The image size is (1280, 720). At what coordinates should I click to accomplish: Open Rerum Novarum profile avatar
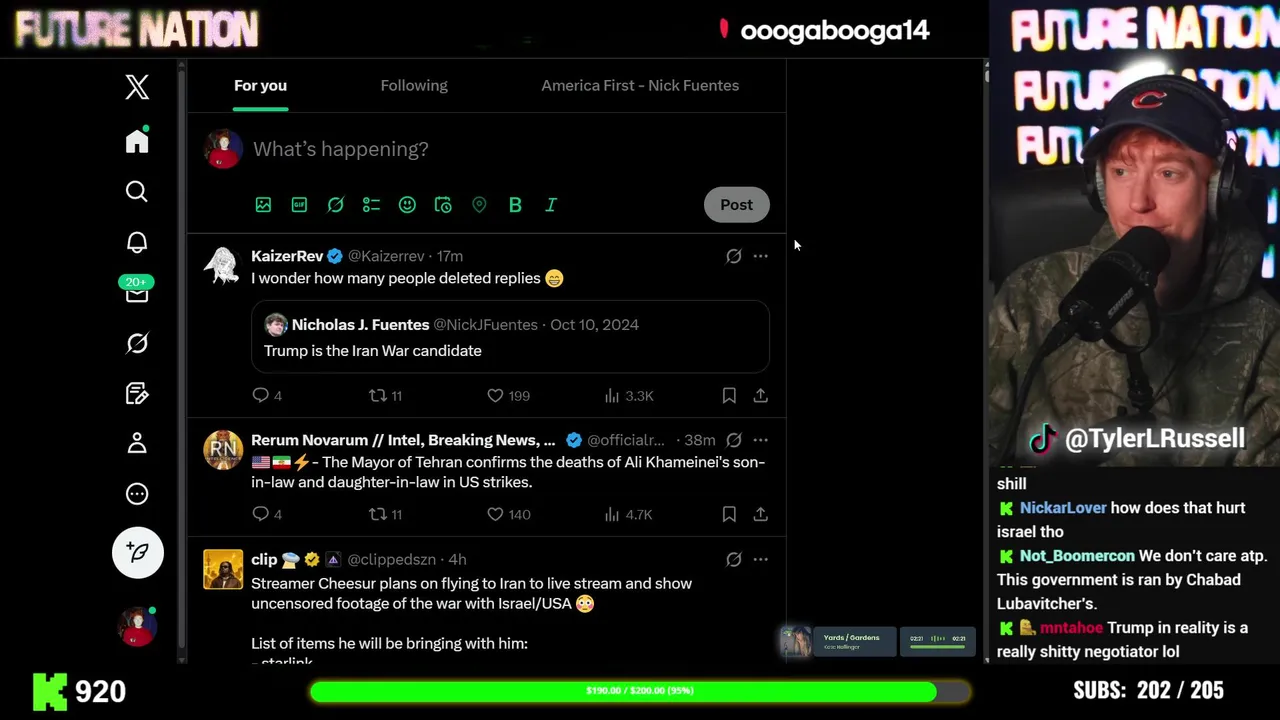coord(222,451)
